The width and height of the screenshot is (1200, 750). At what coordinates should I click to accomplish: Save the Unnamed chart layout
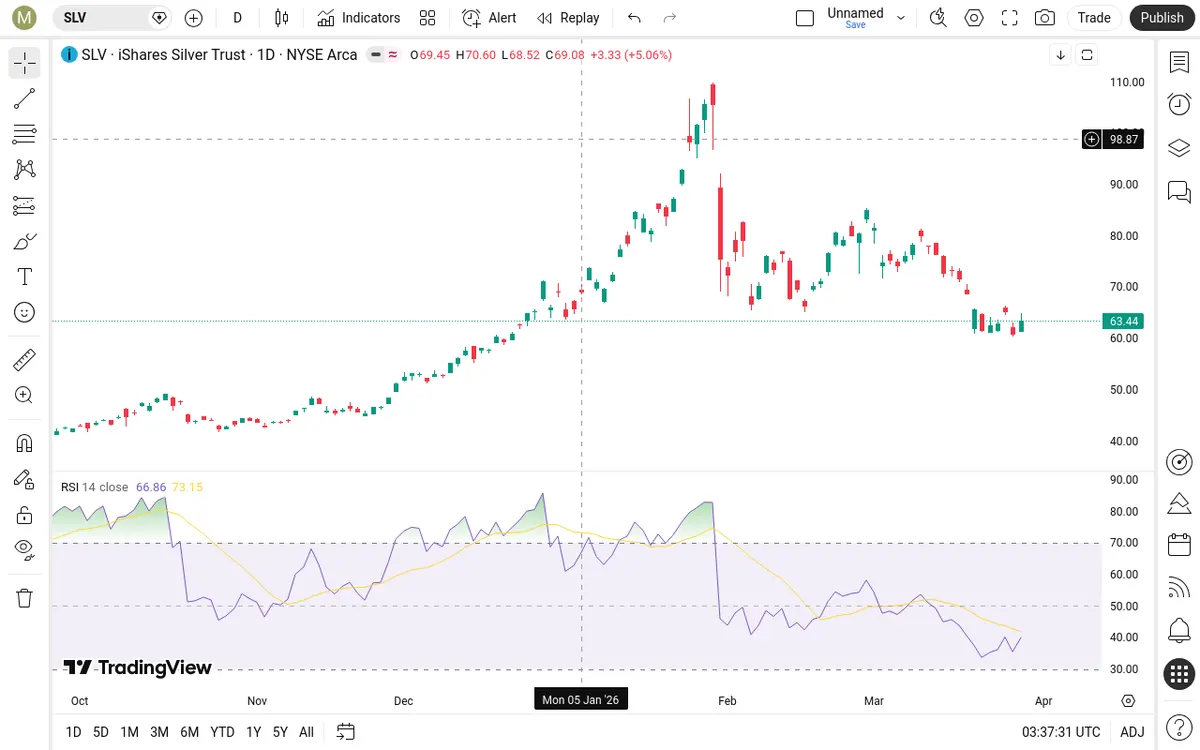(855, 18)
